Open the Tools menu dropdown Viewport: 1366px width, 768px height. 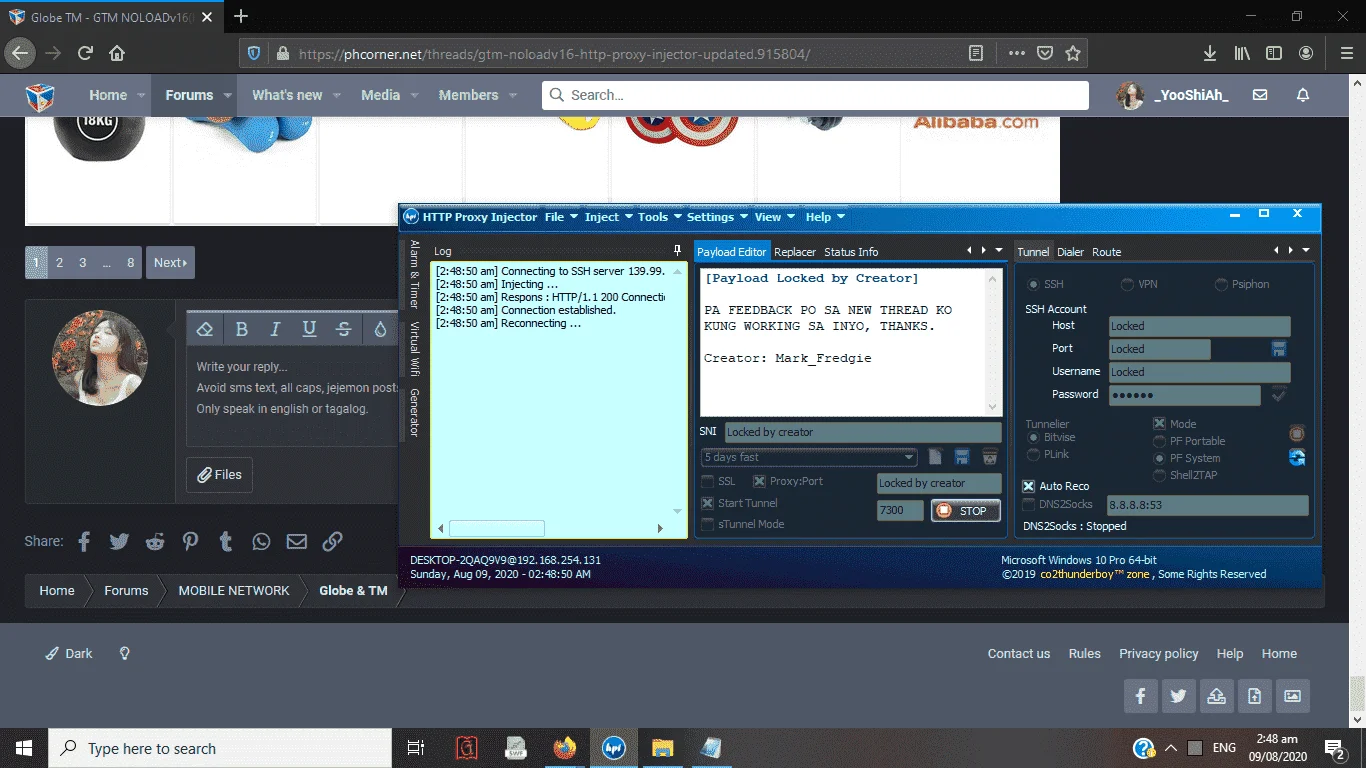660,217
